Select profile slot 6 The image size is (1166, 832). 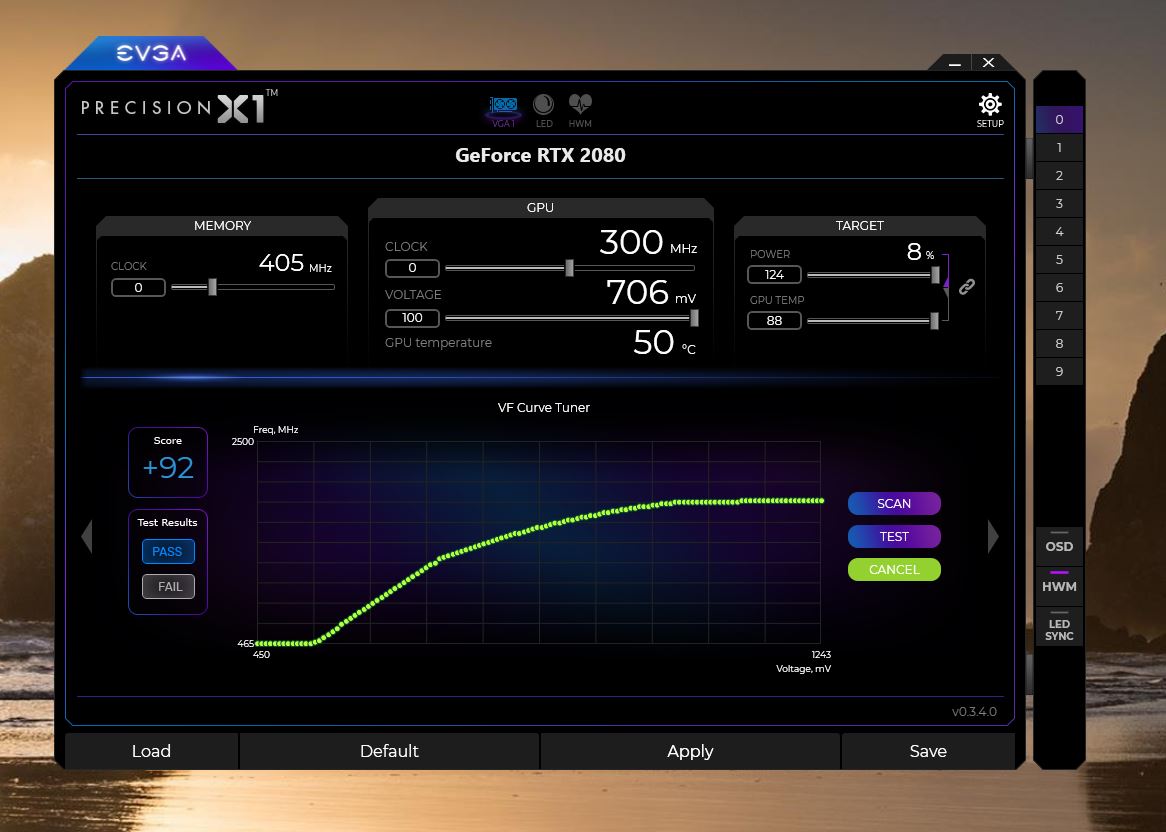[1059, 287]
